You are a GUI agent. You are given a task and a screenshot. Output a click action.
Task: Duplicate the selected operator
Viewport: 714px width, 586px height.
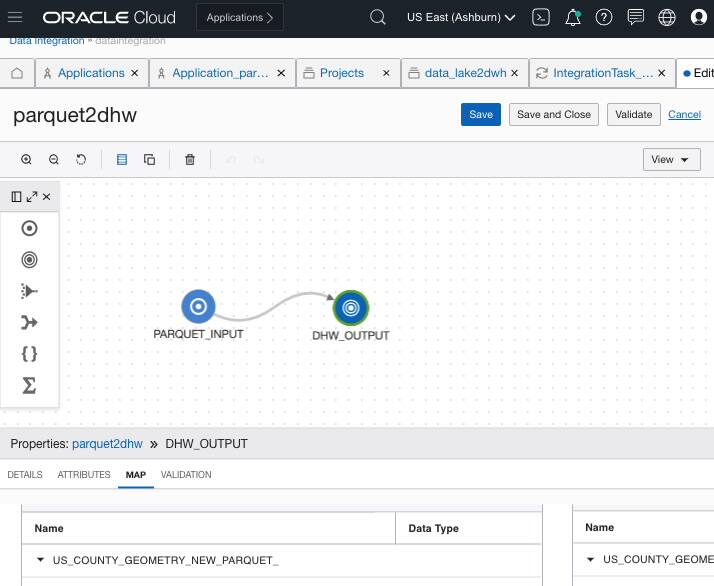coord(149,159)
